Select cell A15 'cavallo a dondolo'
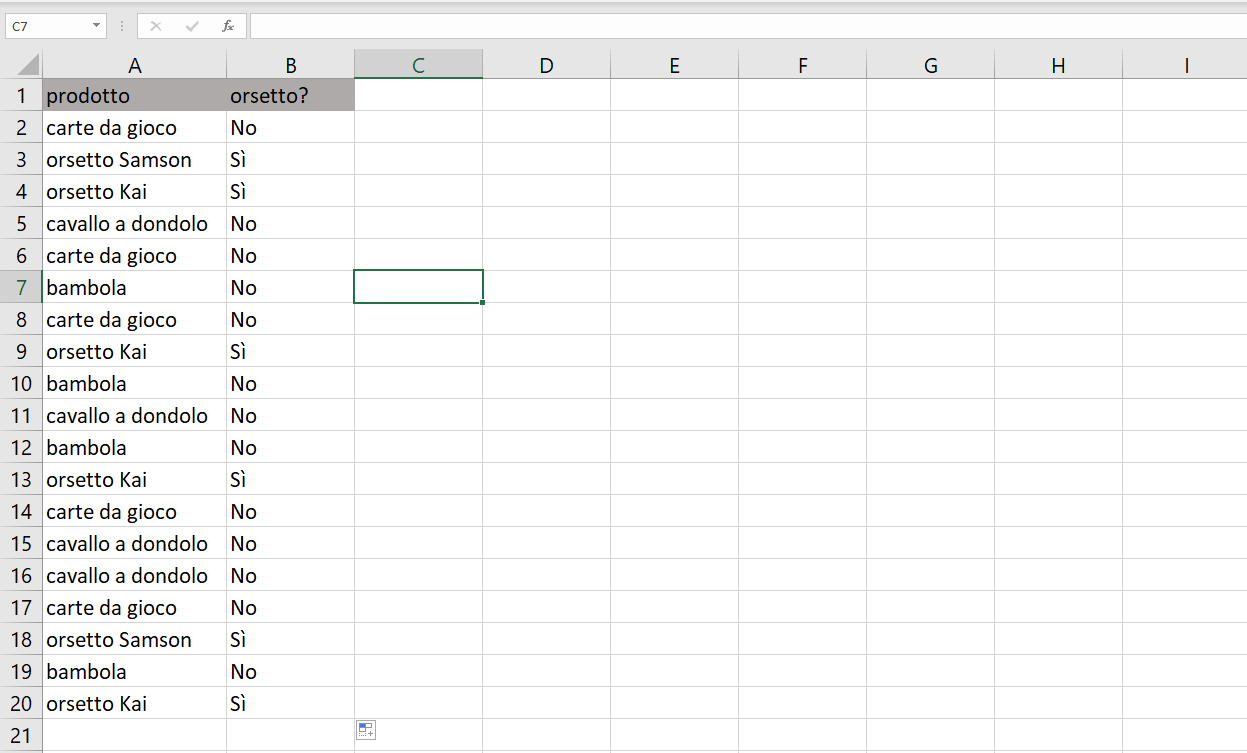The width and height of the screenshot is (1247, 753). tap(134, 543)
